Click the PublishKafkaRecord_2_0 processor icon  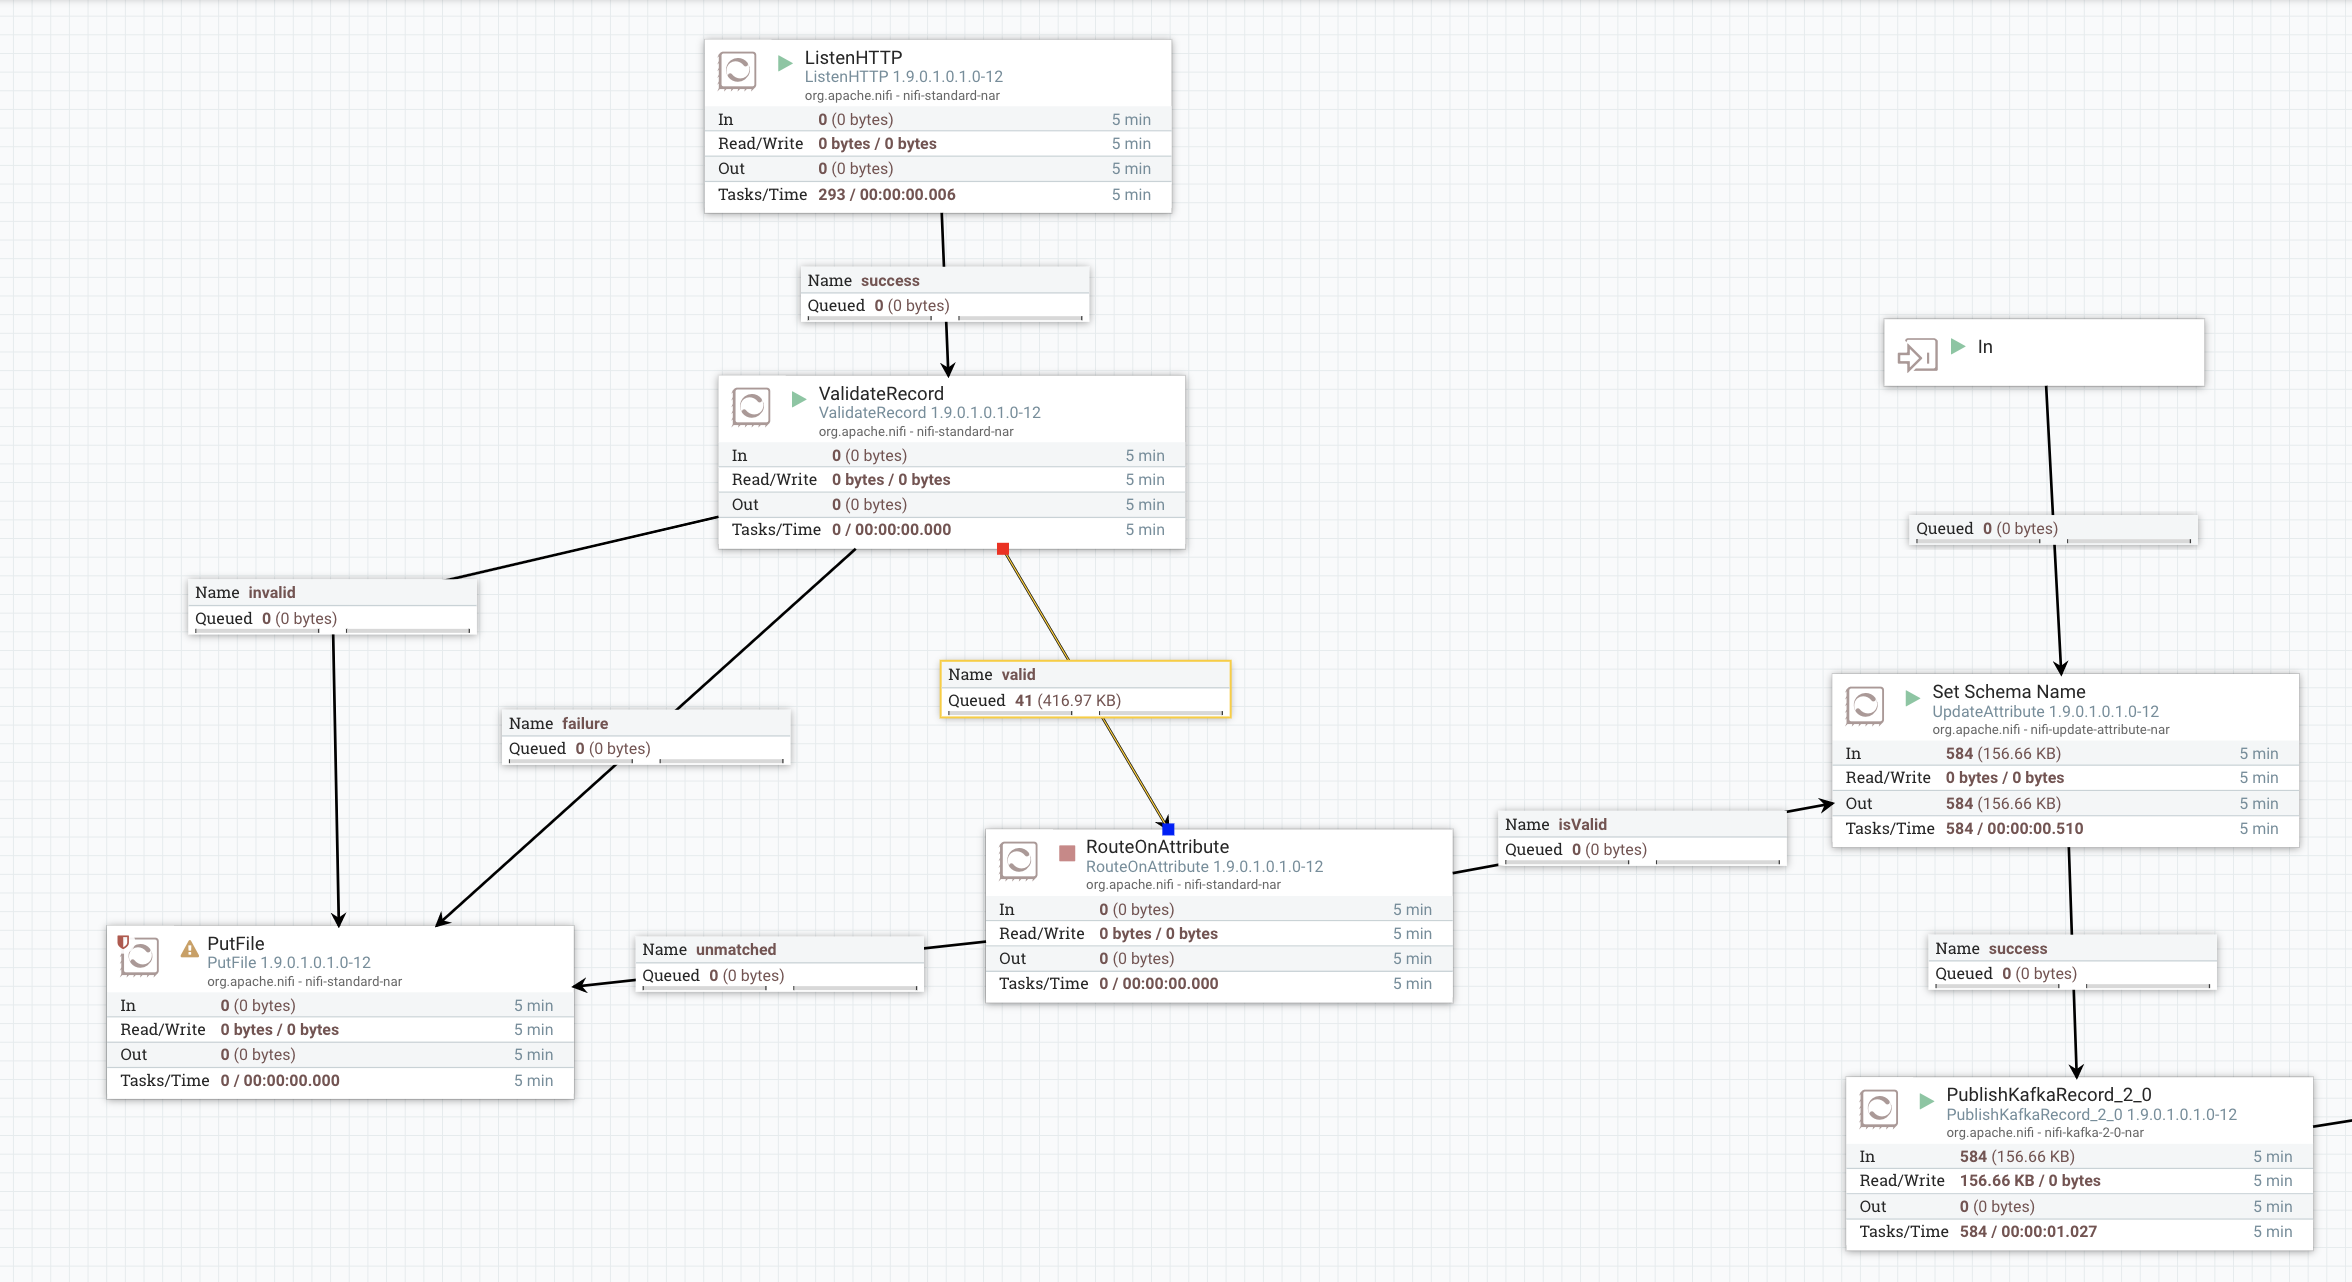point(1879,1109)
